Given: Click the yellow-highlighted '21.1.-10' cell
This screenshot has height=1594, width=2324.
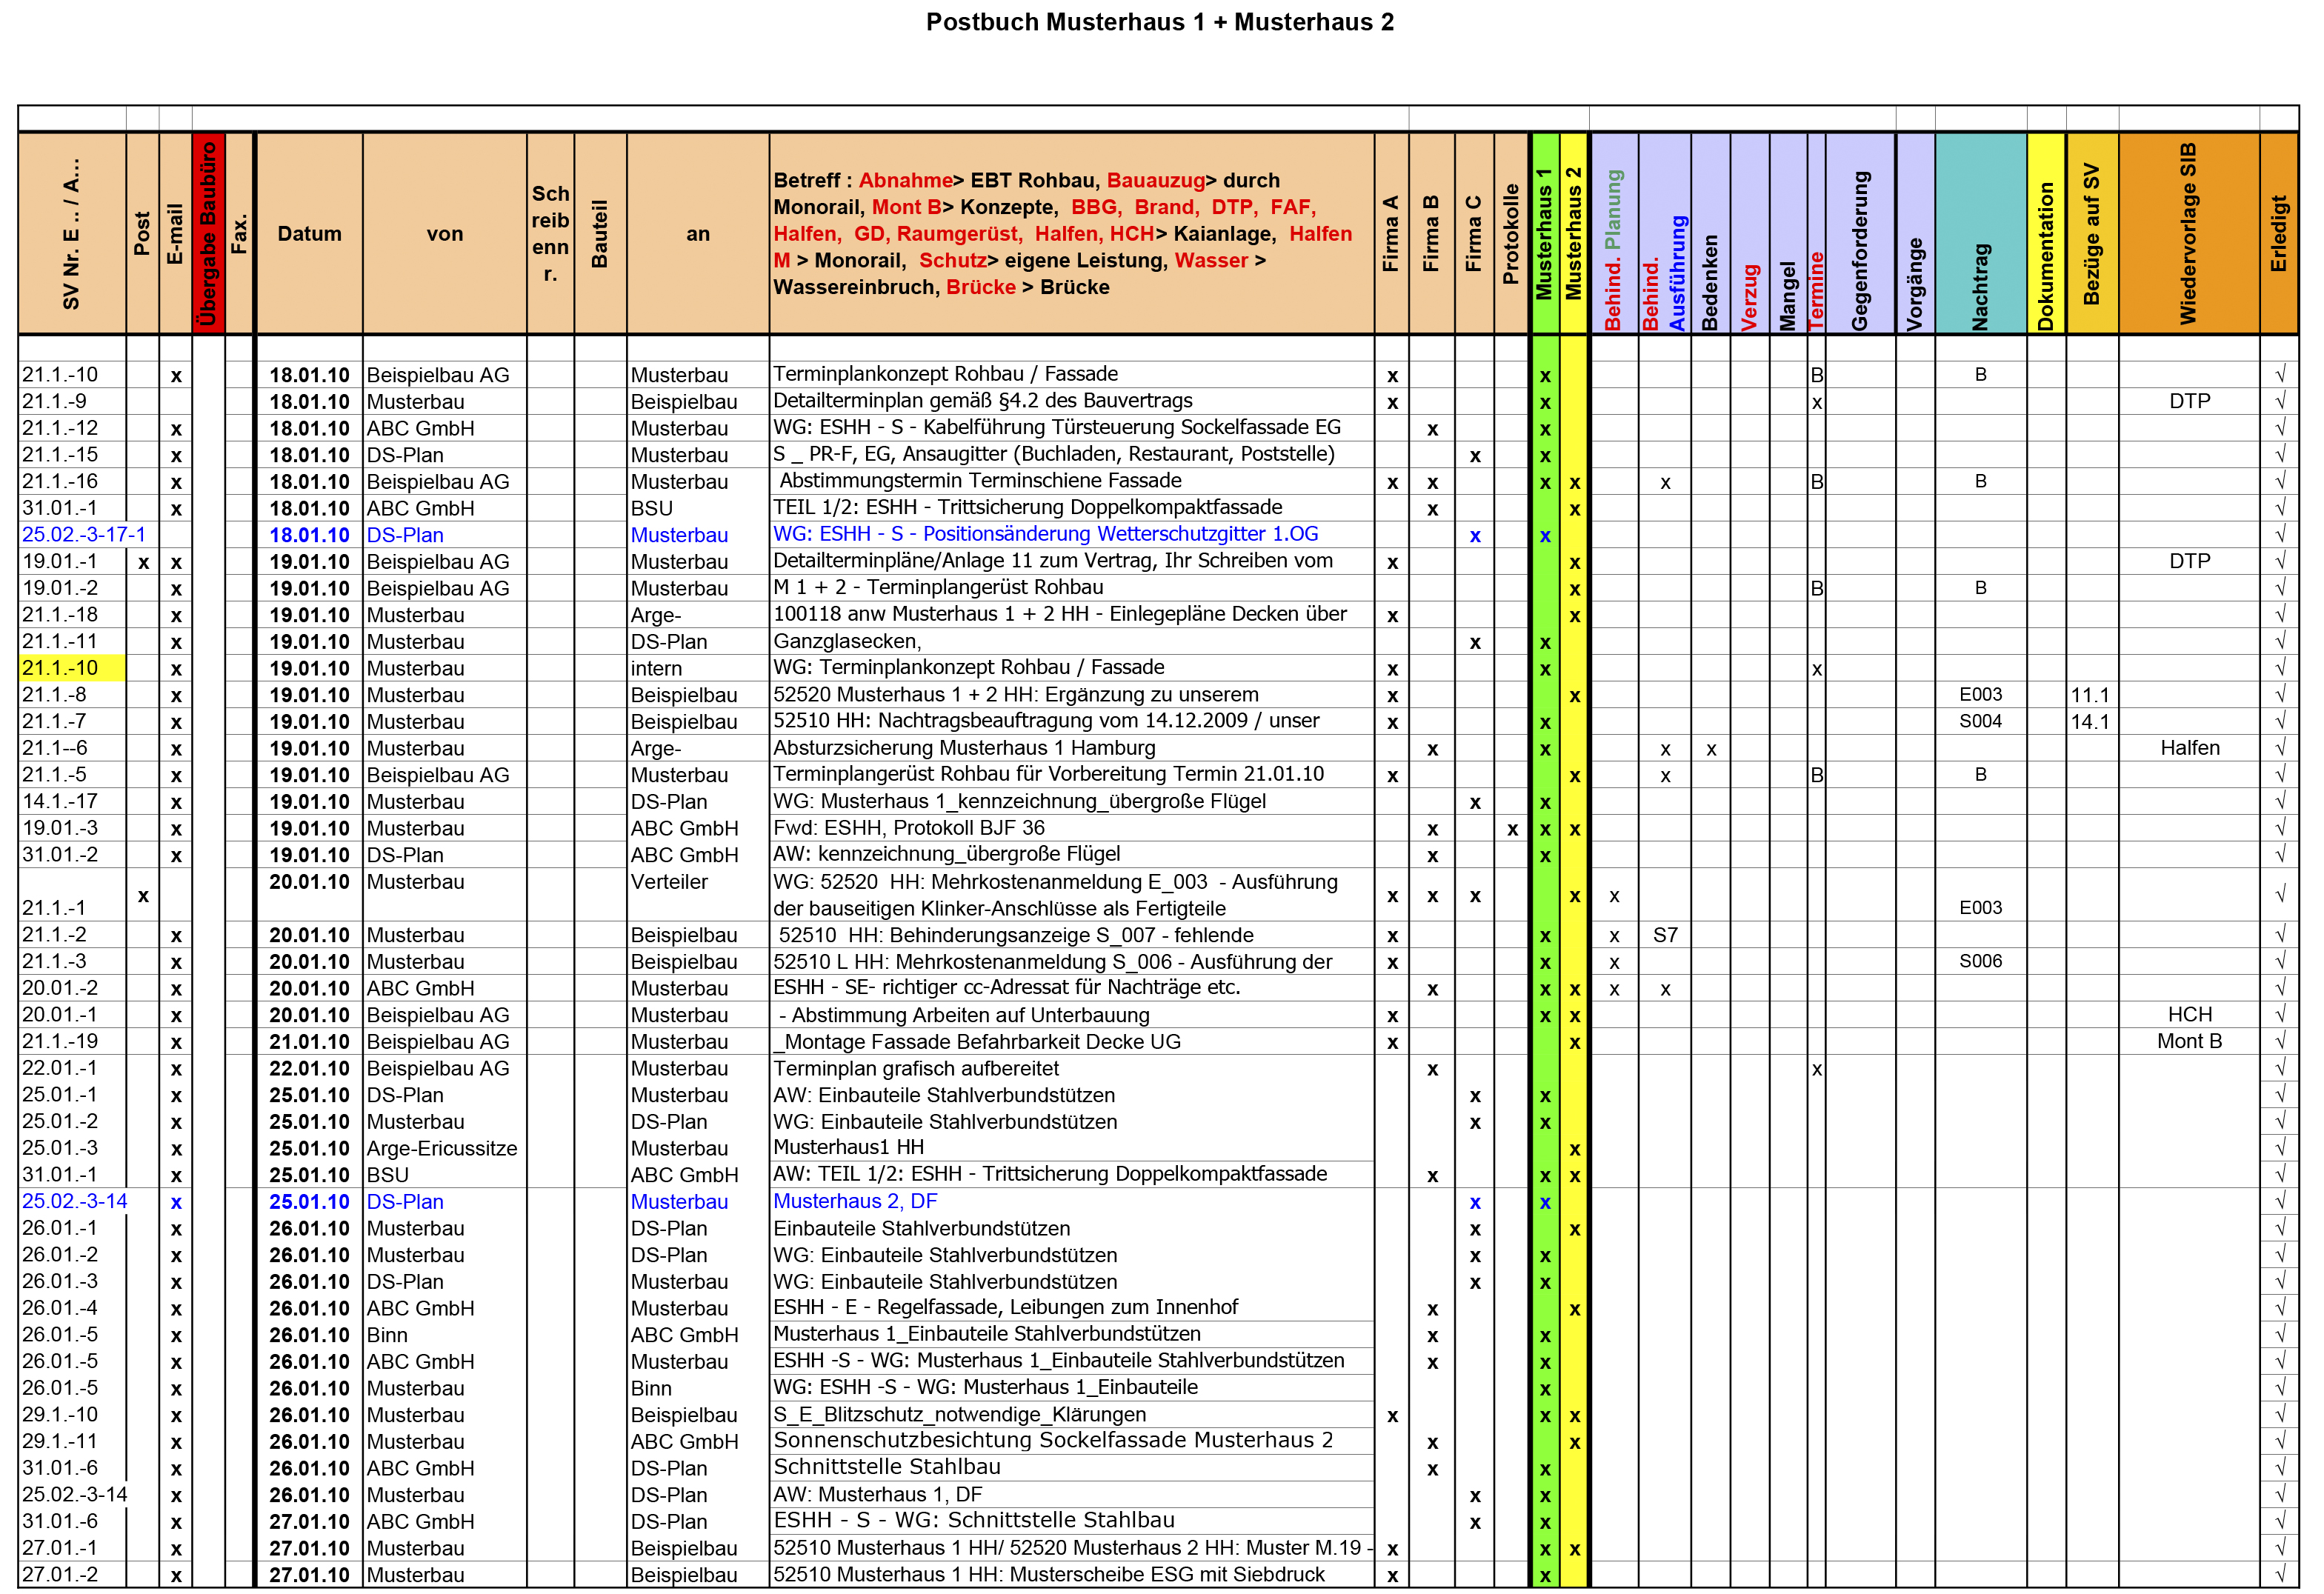Looking at the screenshot, I should point(72,668).
